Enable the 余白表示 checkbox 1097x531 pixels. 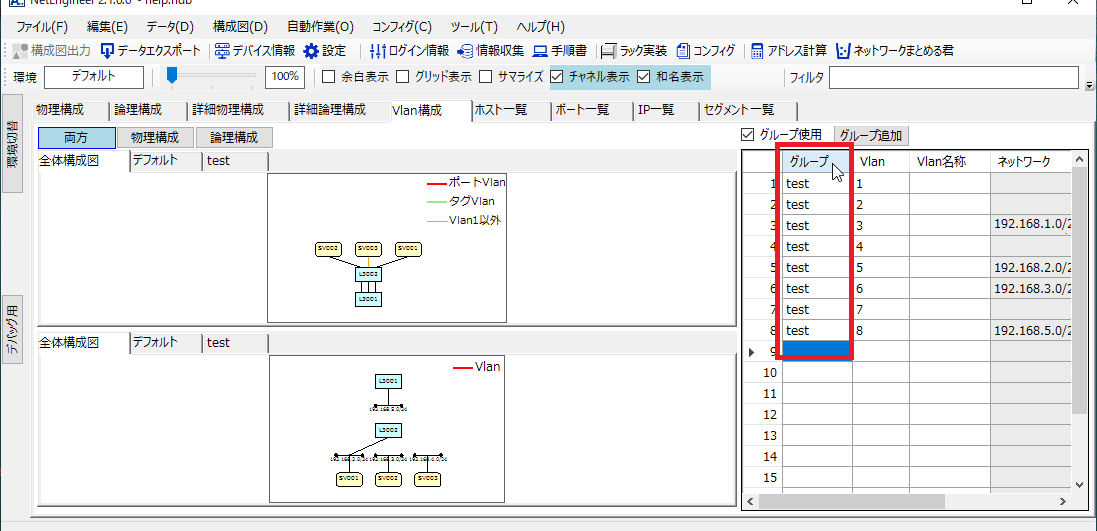[x=328, y=76]
